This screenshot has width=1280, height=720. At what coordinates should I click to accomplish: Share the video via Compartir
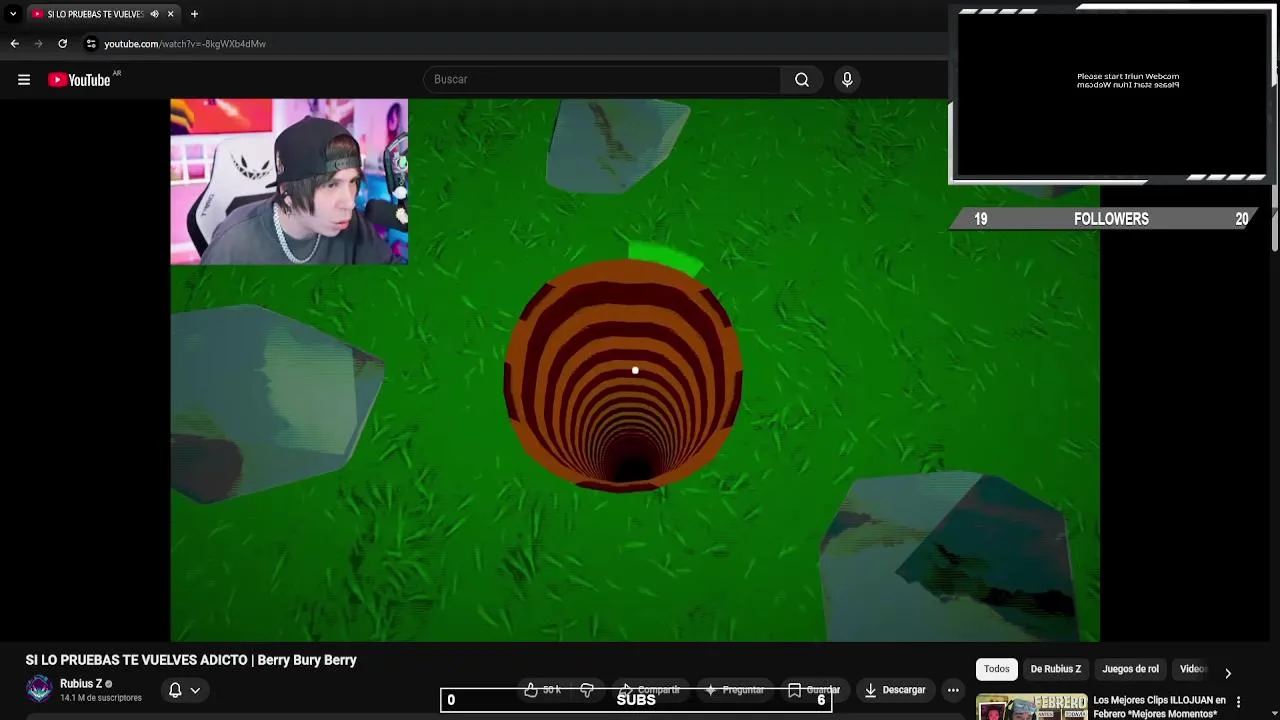[649, 690]
